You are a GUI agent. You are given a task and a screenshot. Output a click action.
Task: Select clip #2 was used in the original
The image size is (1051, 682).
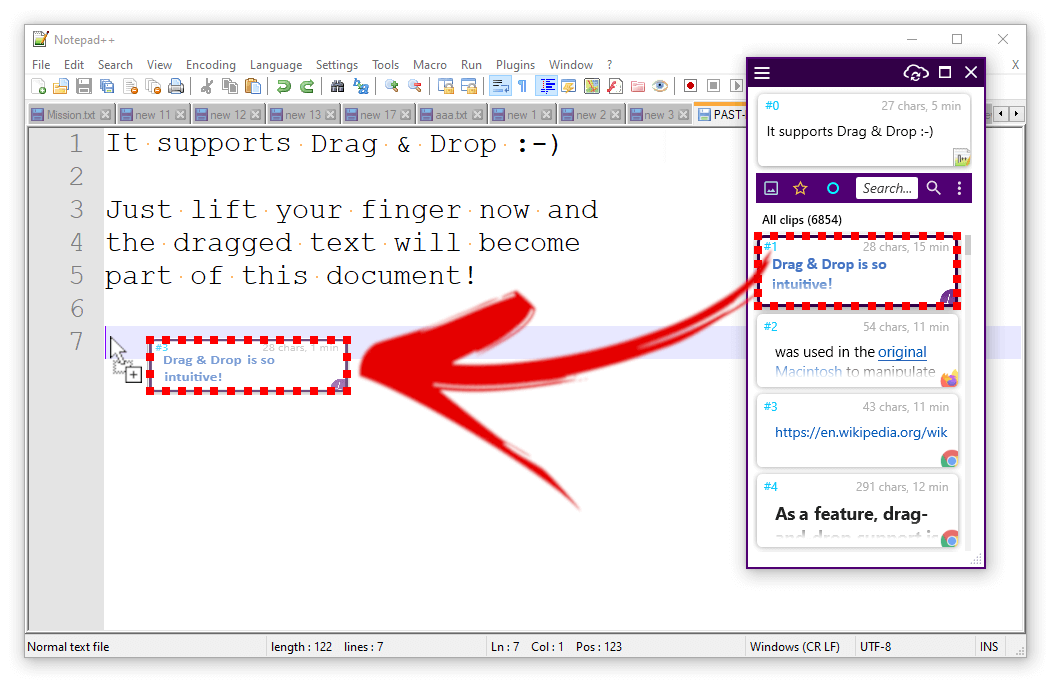tap(857, 352)
